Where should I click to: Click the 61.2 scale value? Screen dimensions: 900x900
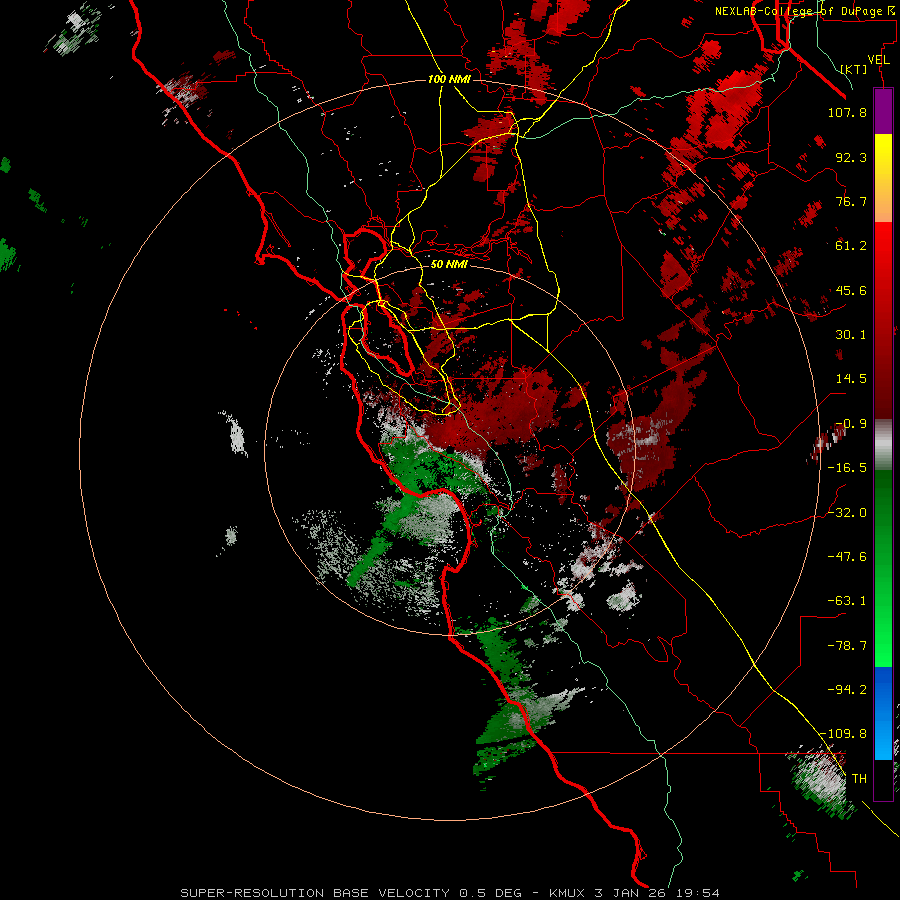851,246
